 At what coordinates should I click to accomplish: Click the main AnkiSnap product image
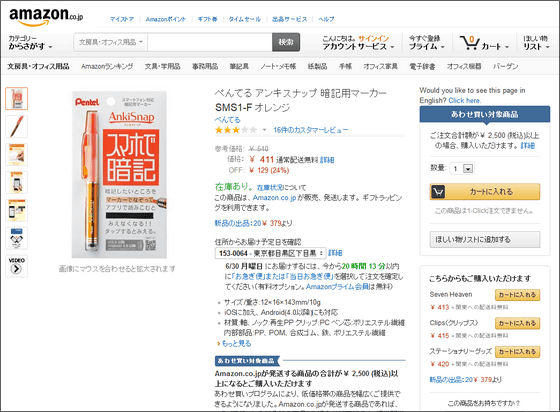pyautogui.click(x=119, y=175)
